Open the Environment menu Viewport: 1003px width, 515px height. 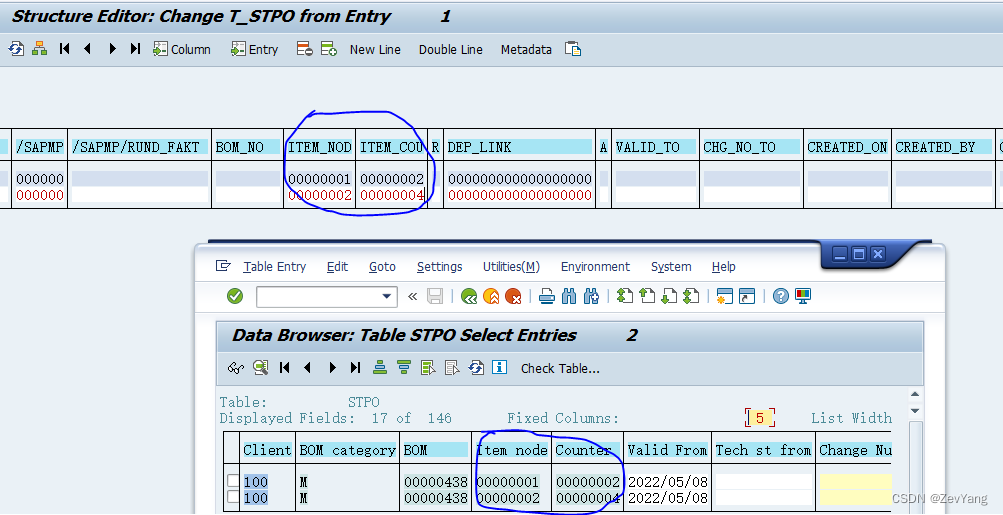pyautogui.click(x=595, y=267)
